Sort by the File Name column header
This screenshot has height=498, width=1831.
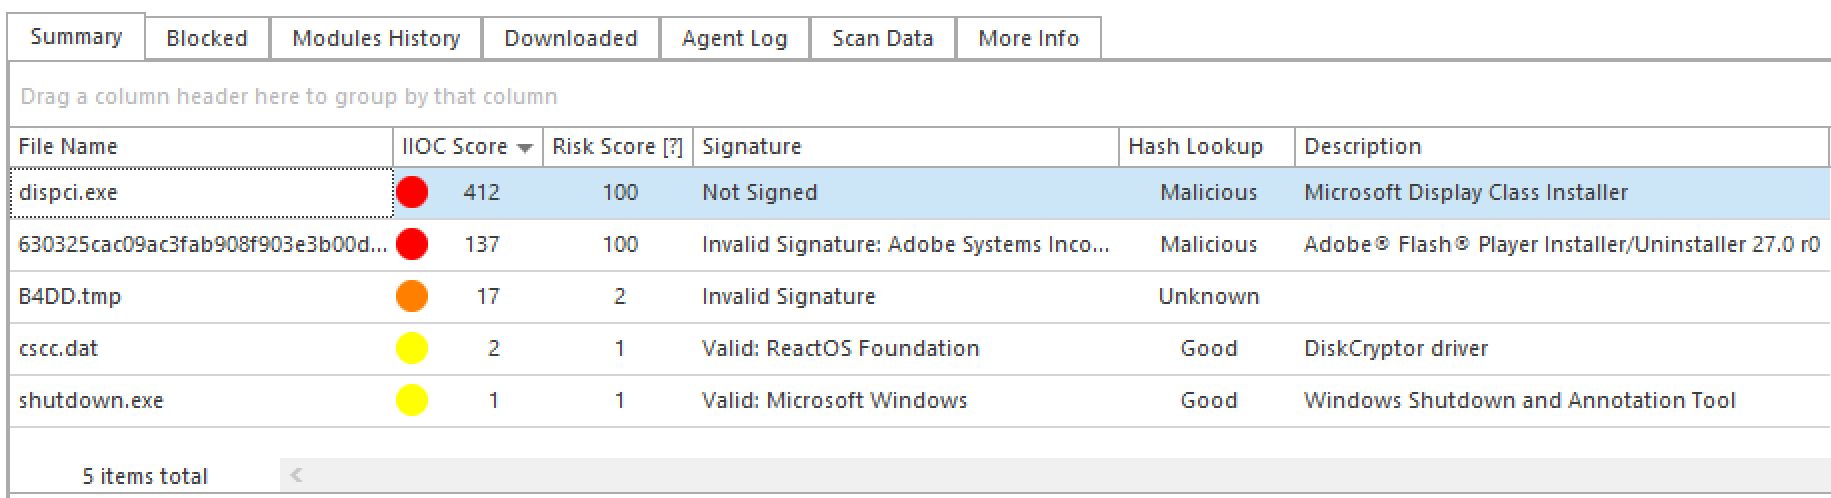pos(68,147)
